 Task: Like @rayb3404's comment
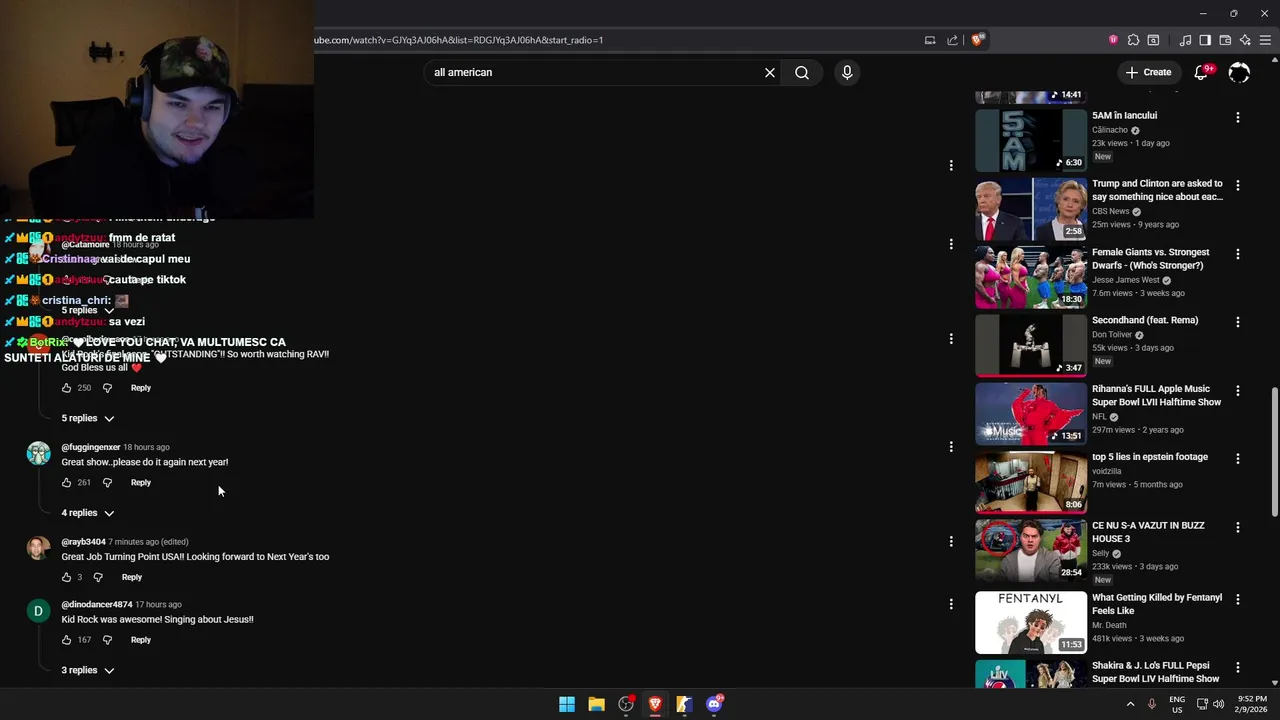point(67,577)
